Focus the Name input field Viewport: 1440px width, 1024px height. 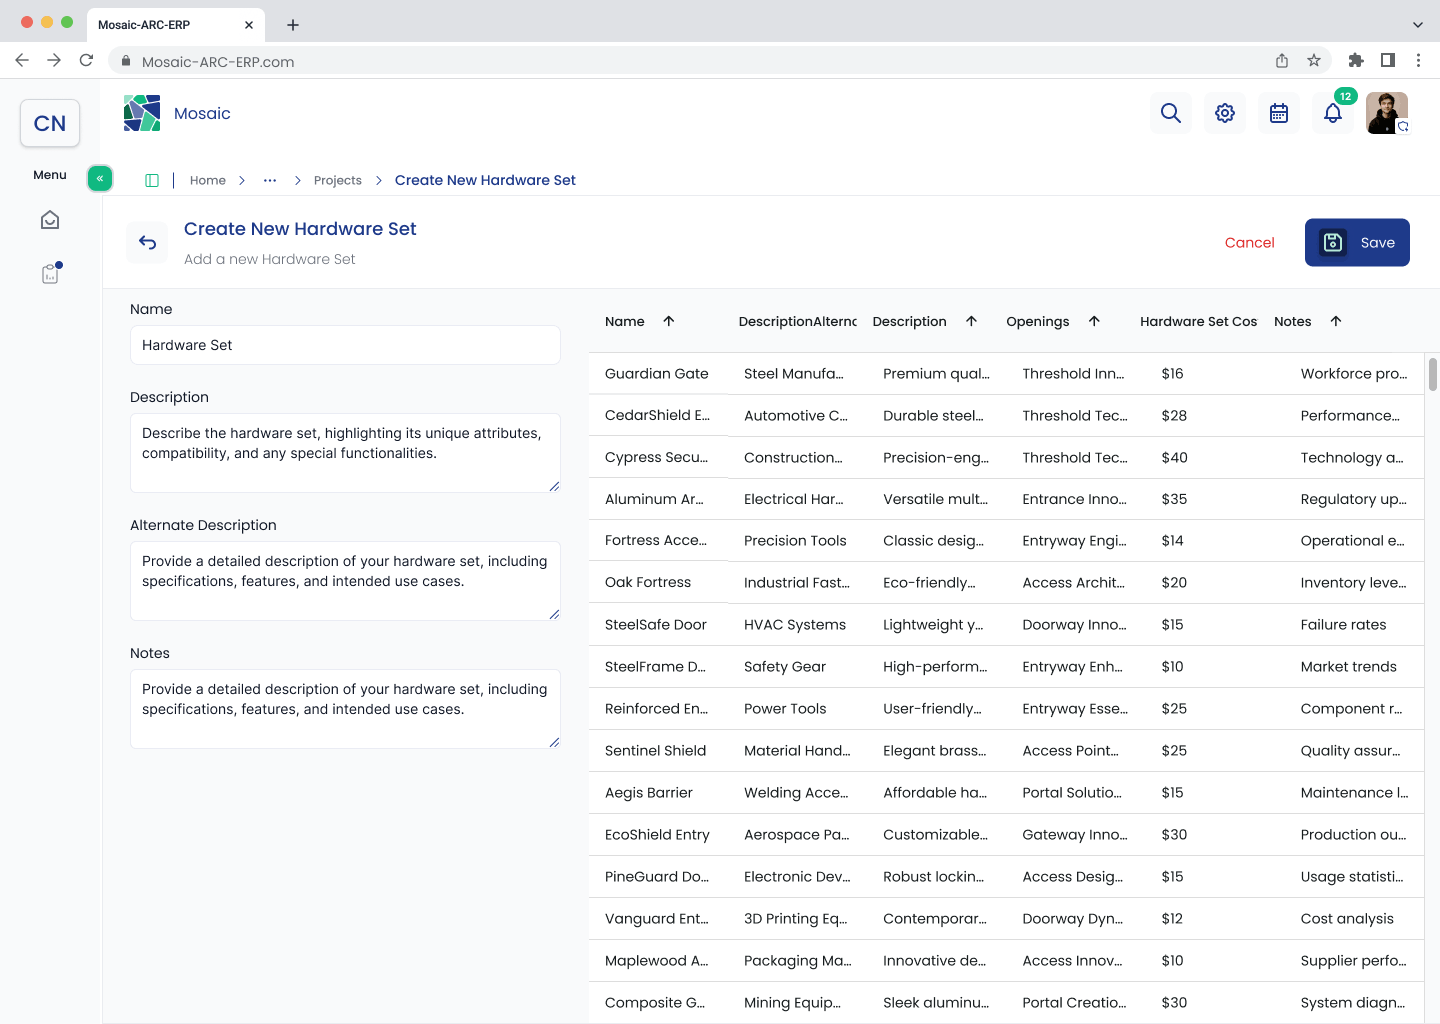pos(345,345)
